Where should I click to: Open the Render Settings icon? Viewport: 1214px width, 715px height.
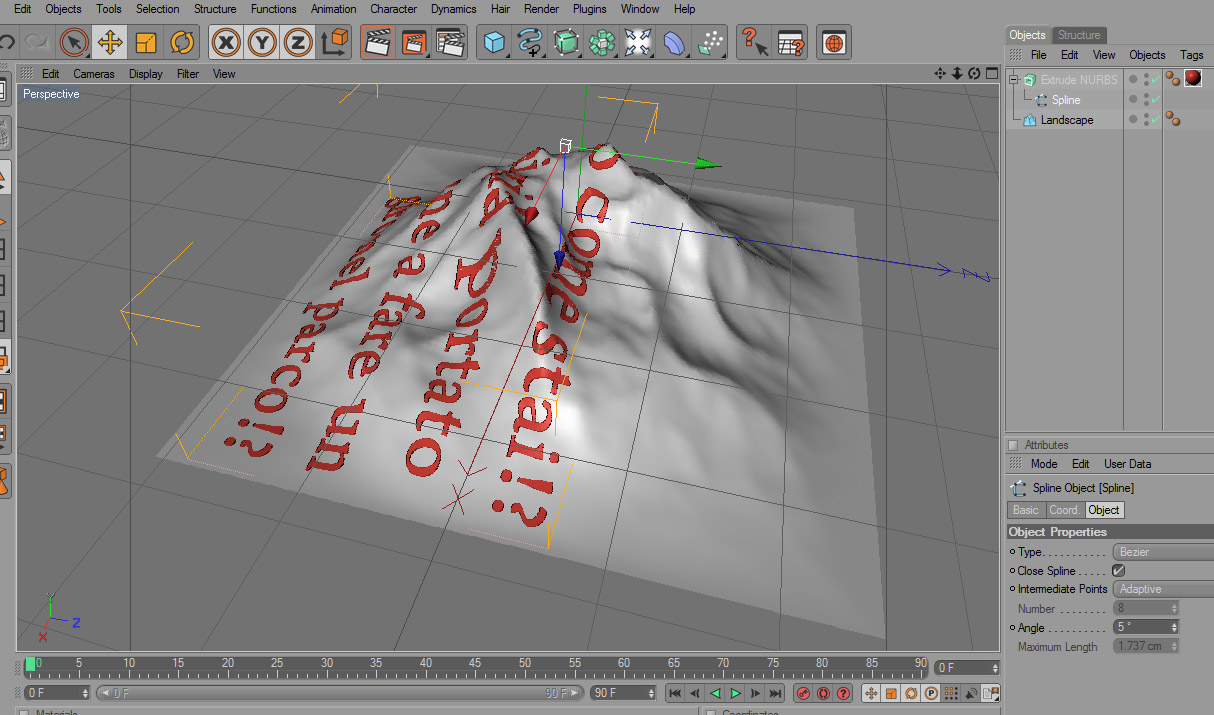tap(451, 43)
